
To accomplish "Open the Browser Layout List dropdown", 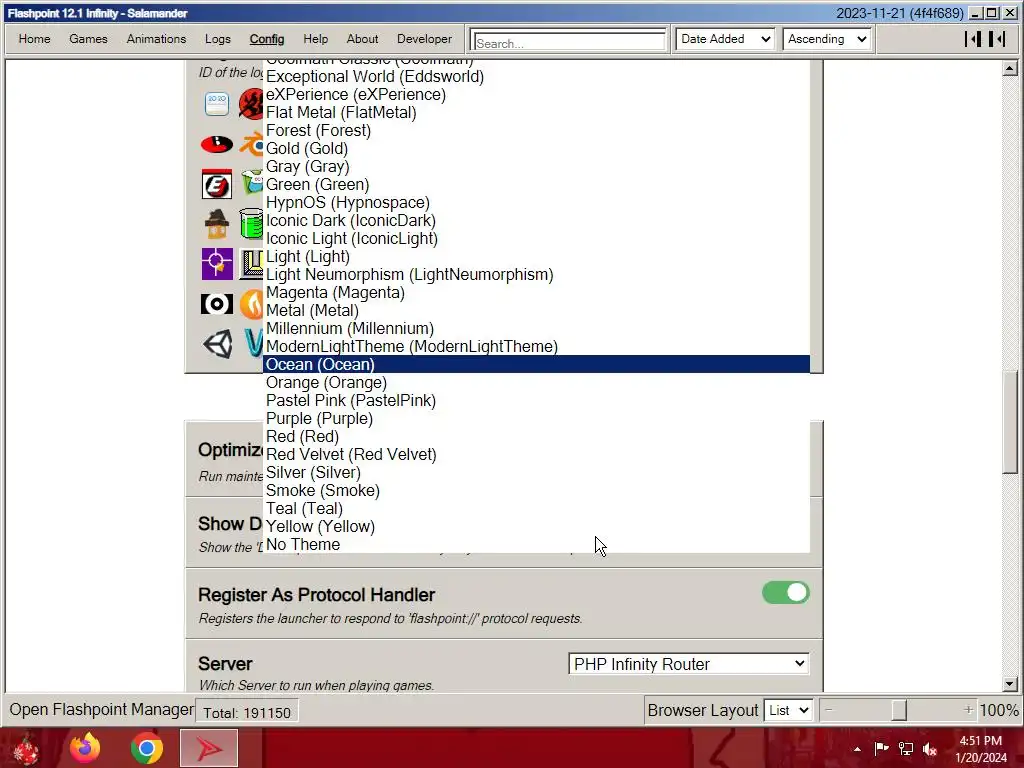I will [788, 710].
